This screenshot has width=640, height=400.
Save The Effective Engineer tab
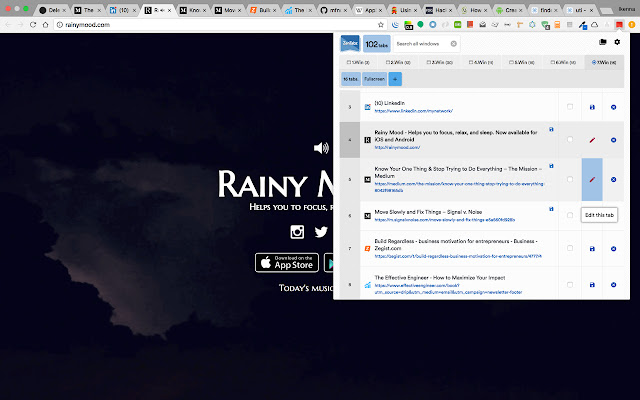pos(592,284)
